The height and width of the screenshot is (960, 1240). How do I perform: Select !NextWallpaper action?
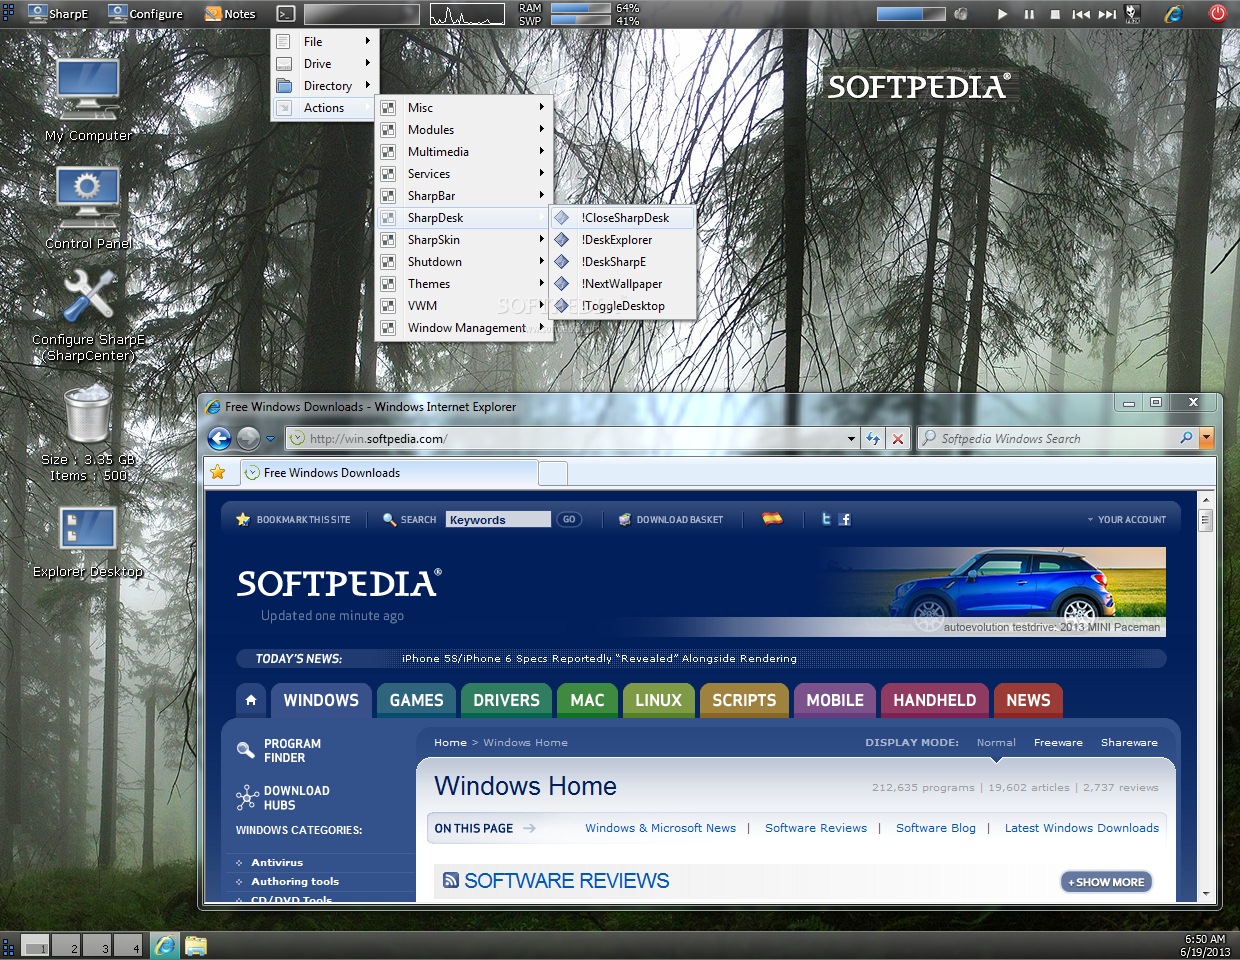click(623, 284)
